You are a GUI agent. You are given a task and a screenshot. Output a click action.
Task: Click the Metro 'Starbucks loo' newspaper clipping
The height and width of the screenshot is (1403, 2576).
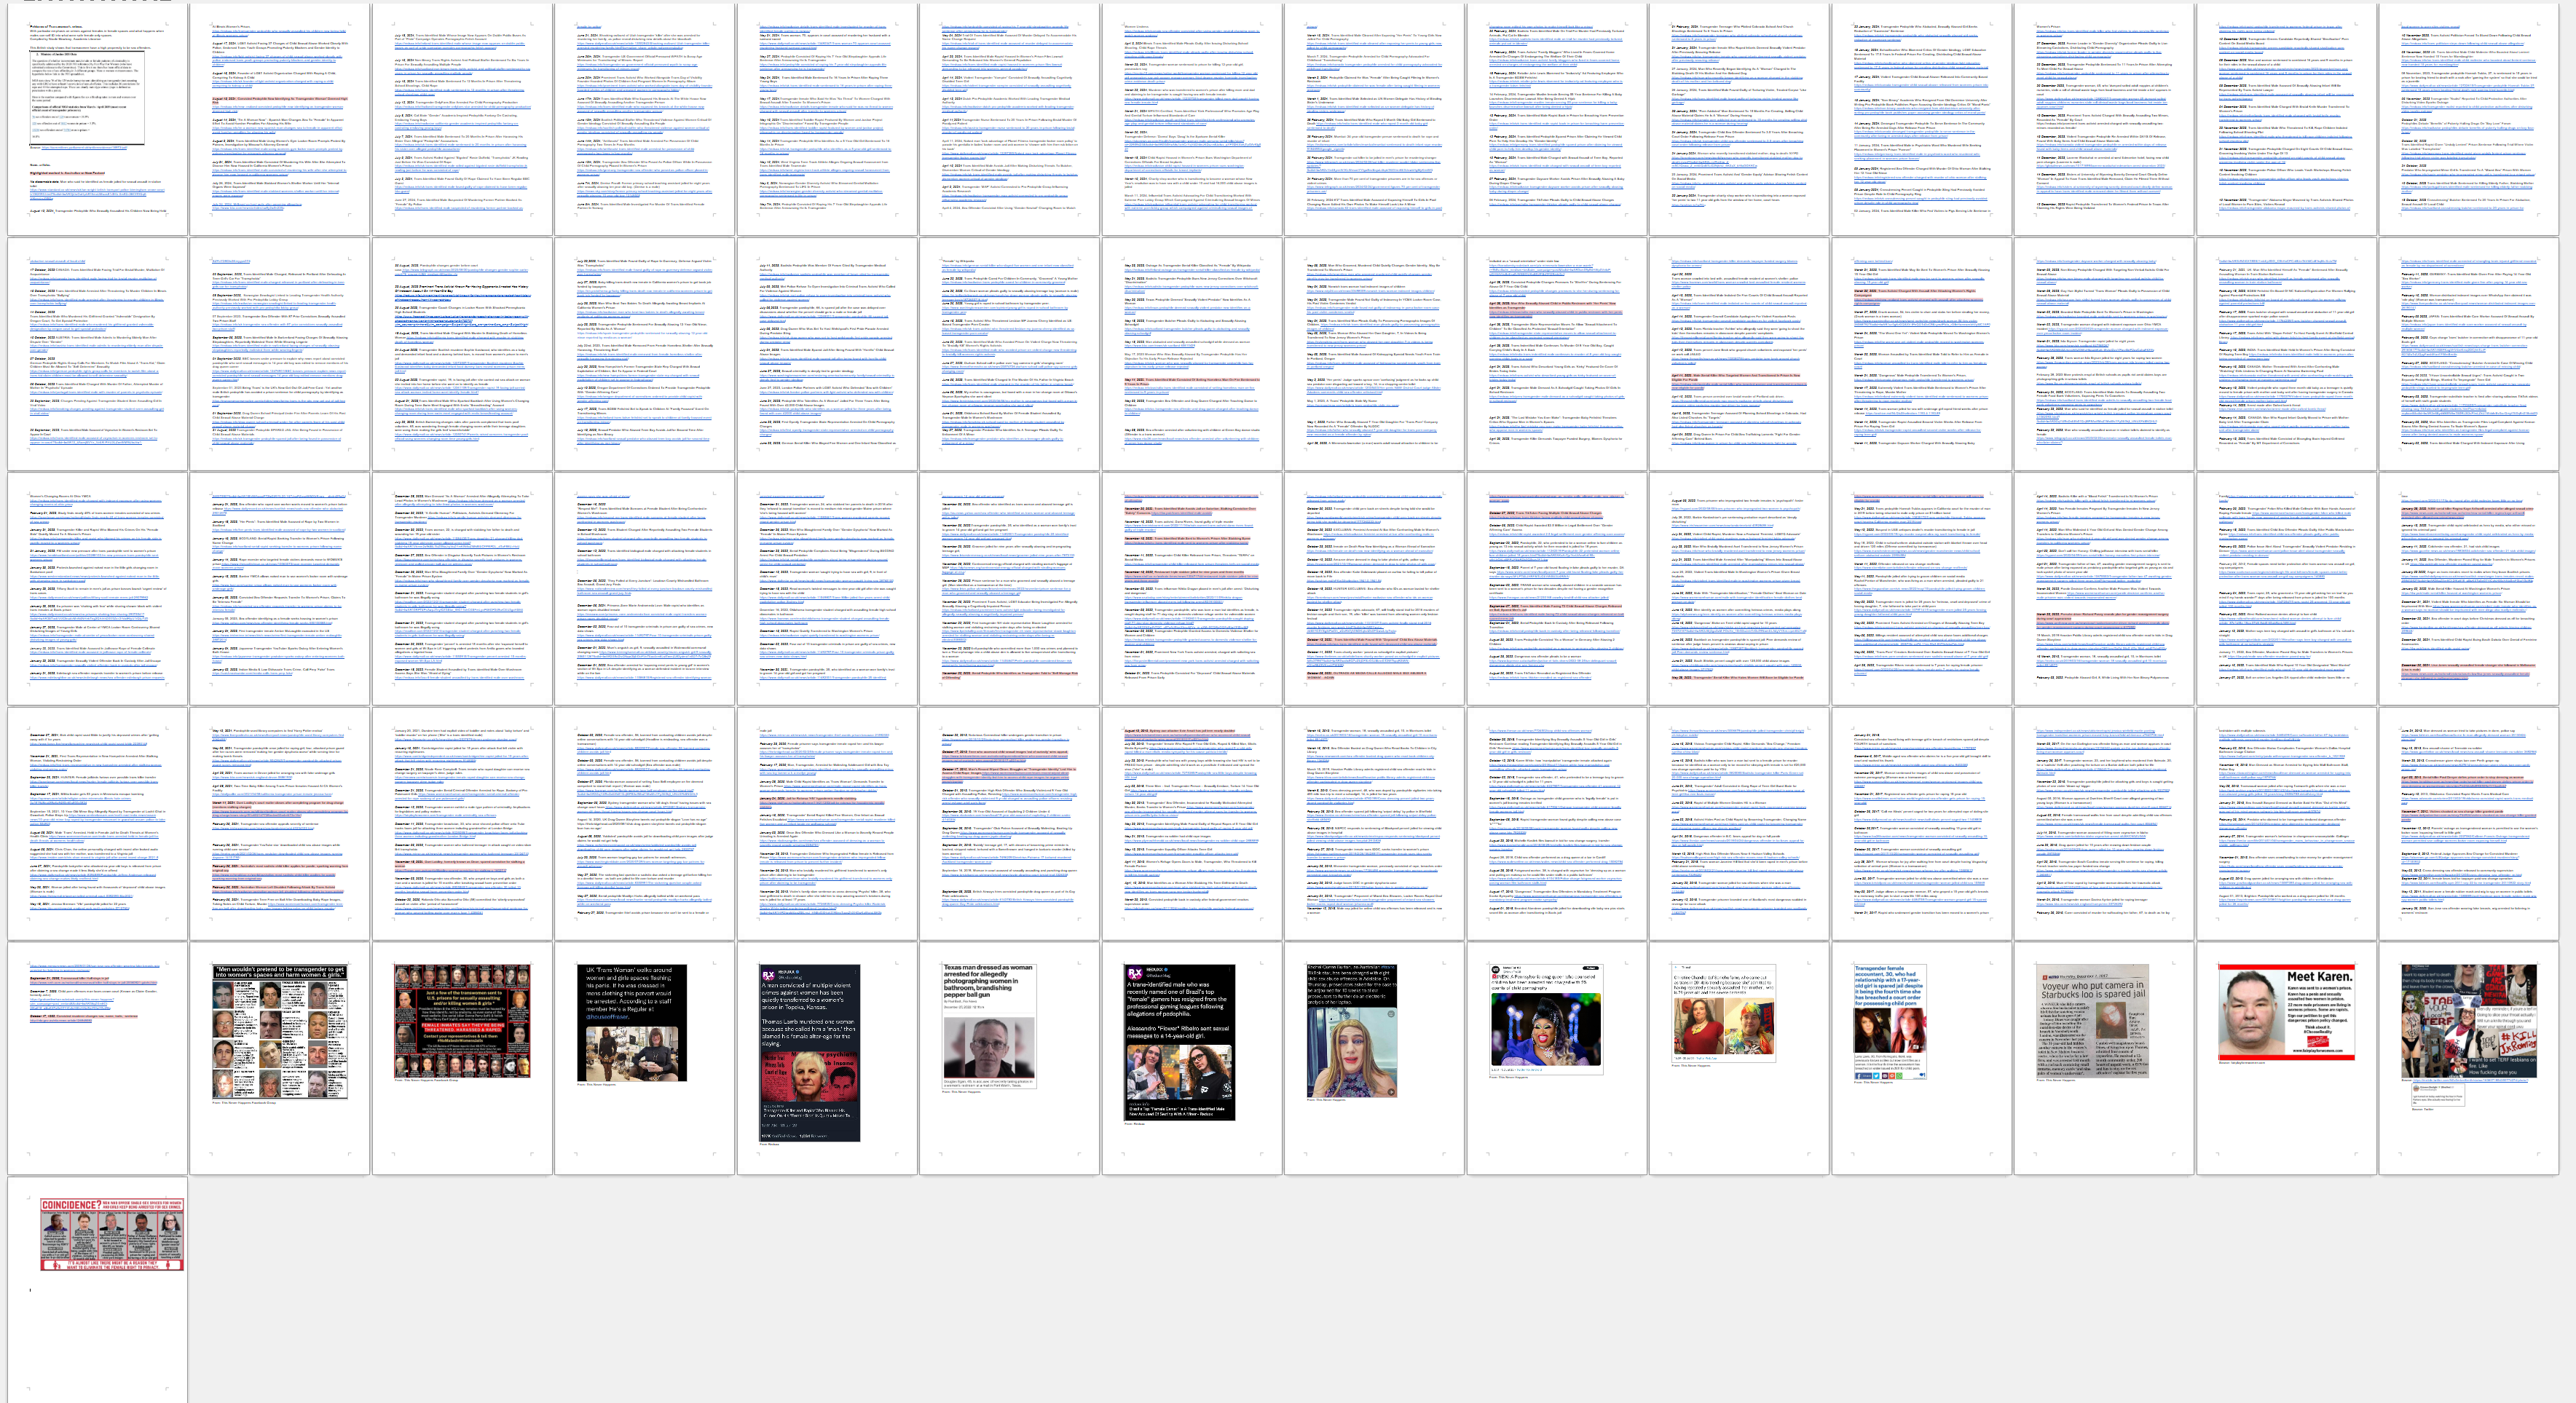[x=2092, y=1020]
